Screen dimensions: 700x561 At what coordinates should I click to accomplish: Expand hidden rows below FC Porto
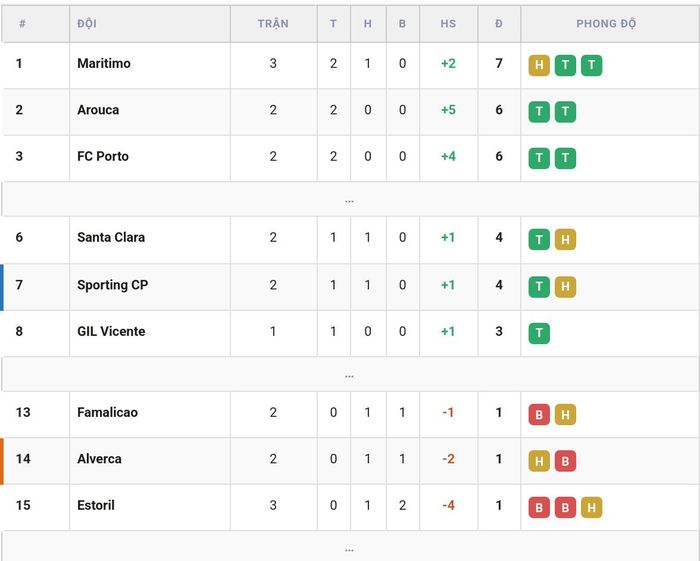pyautogui.click(x=350, y=199)
